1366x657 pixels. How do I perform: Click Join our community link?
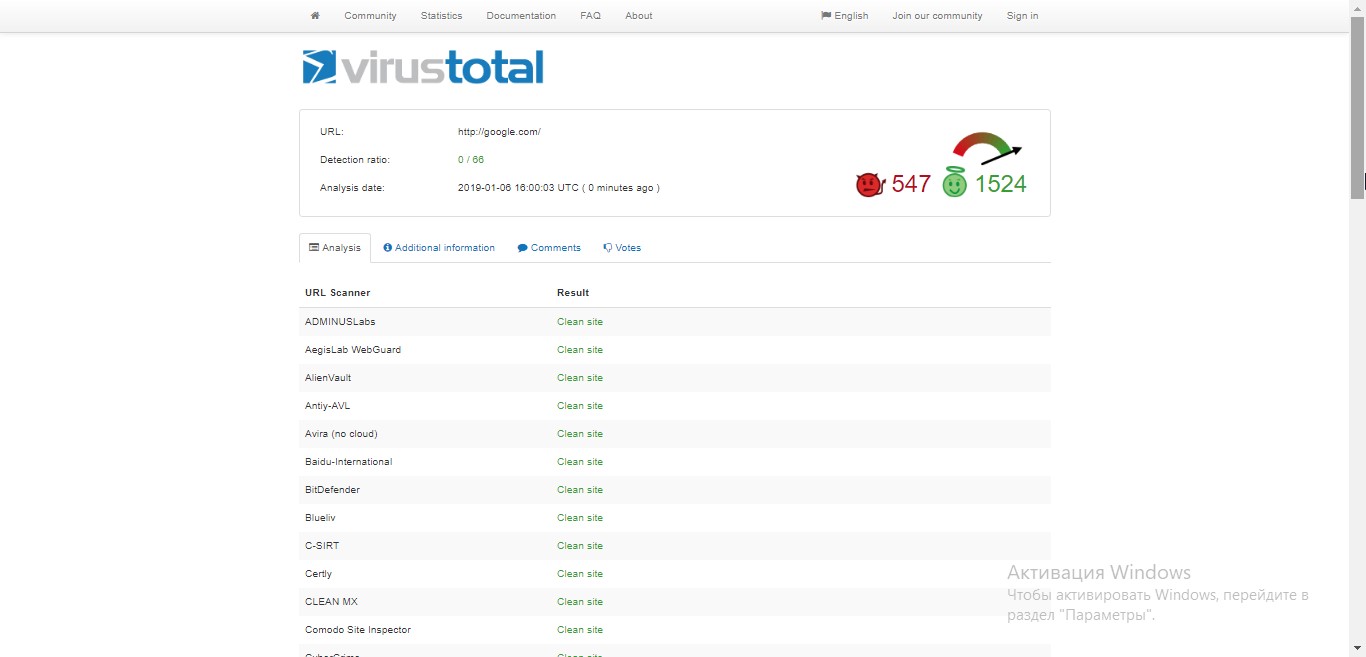point(937,16)
